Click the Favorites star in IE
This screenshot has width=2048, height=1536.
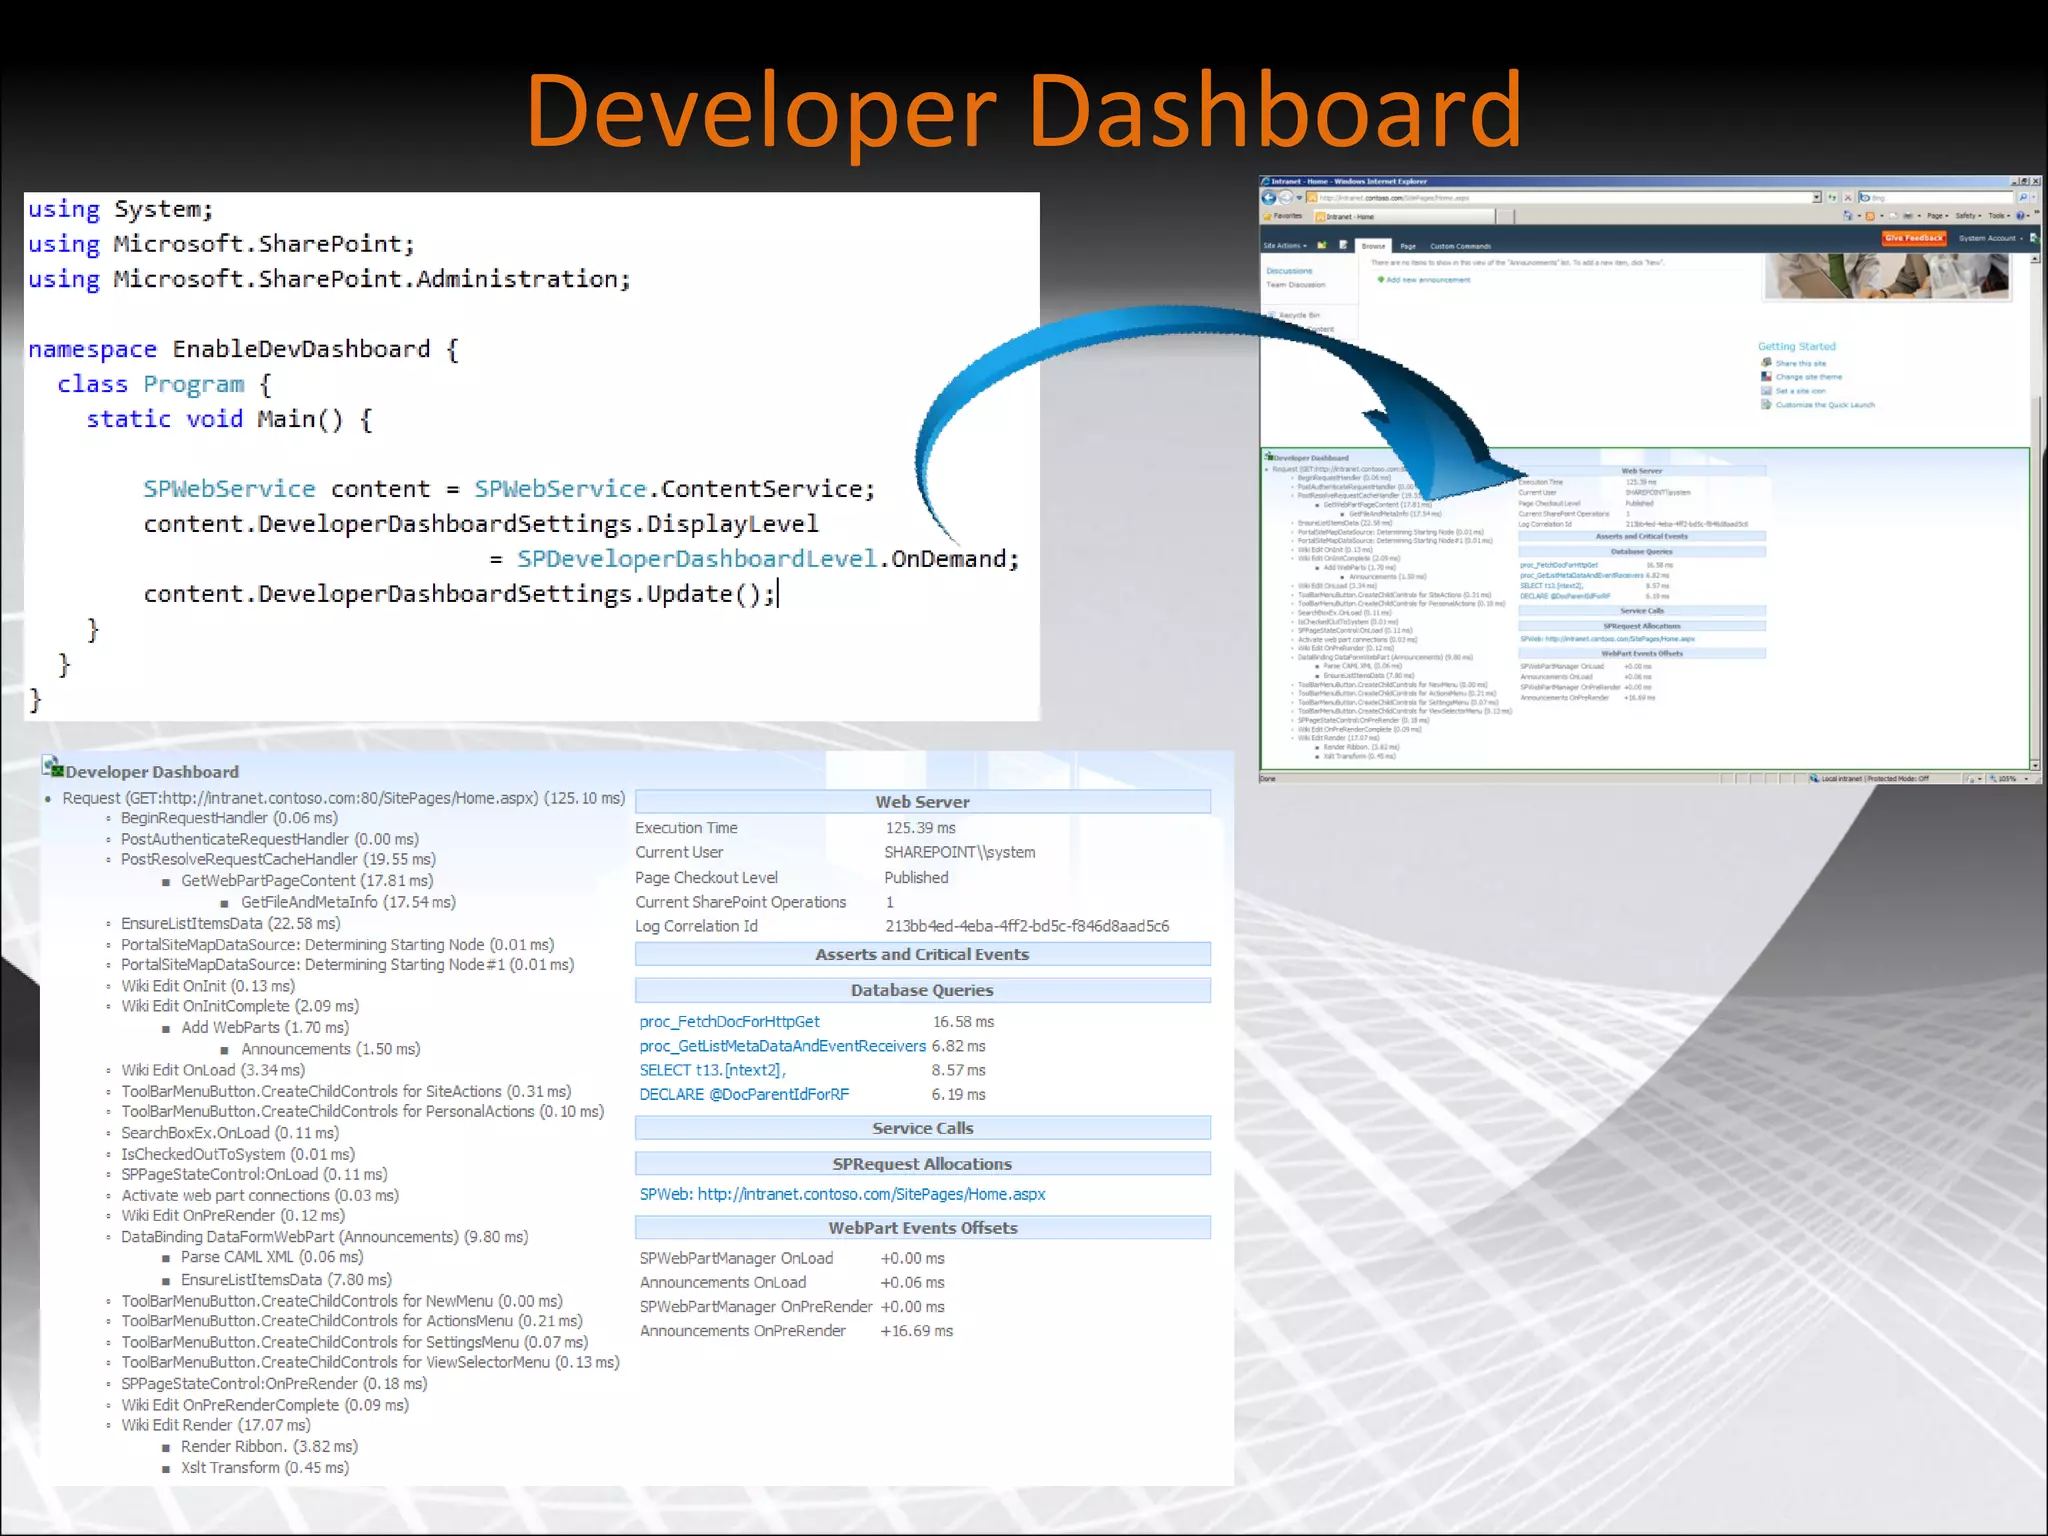pyautogui.click(x=1267, y=216)
